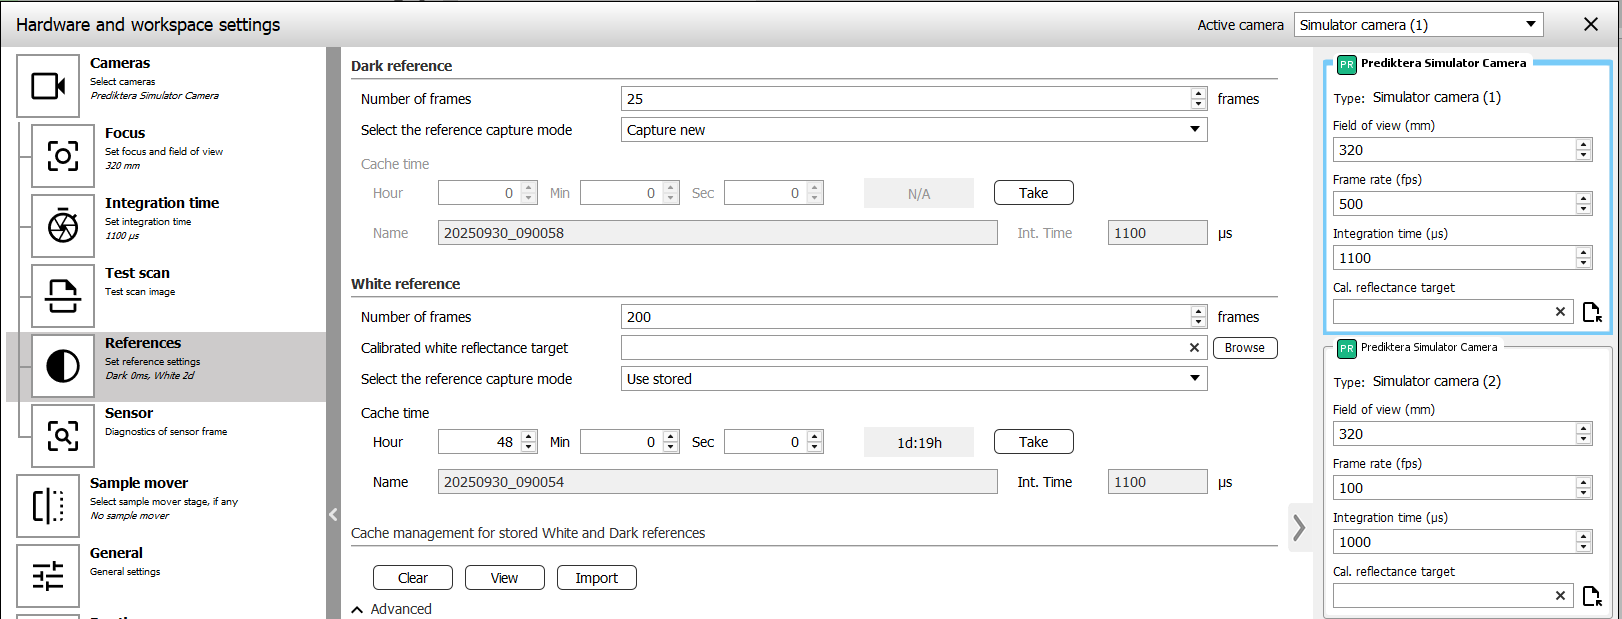Click Browse for white reflectance target

[1244, 348]
